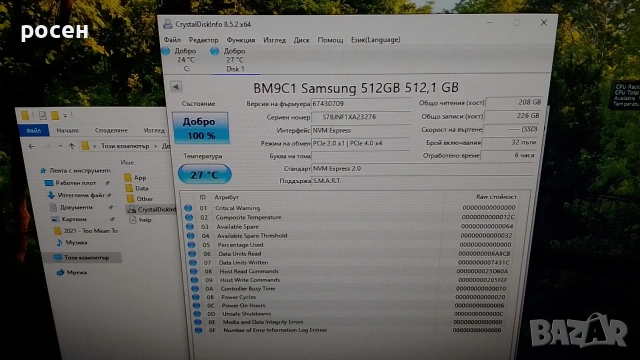Select Мрежа in navigation pane
This screenshot has height=360, width=640.
(x=76, y=272)
